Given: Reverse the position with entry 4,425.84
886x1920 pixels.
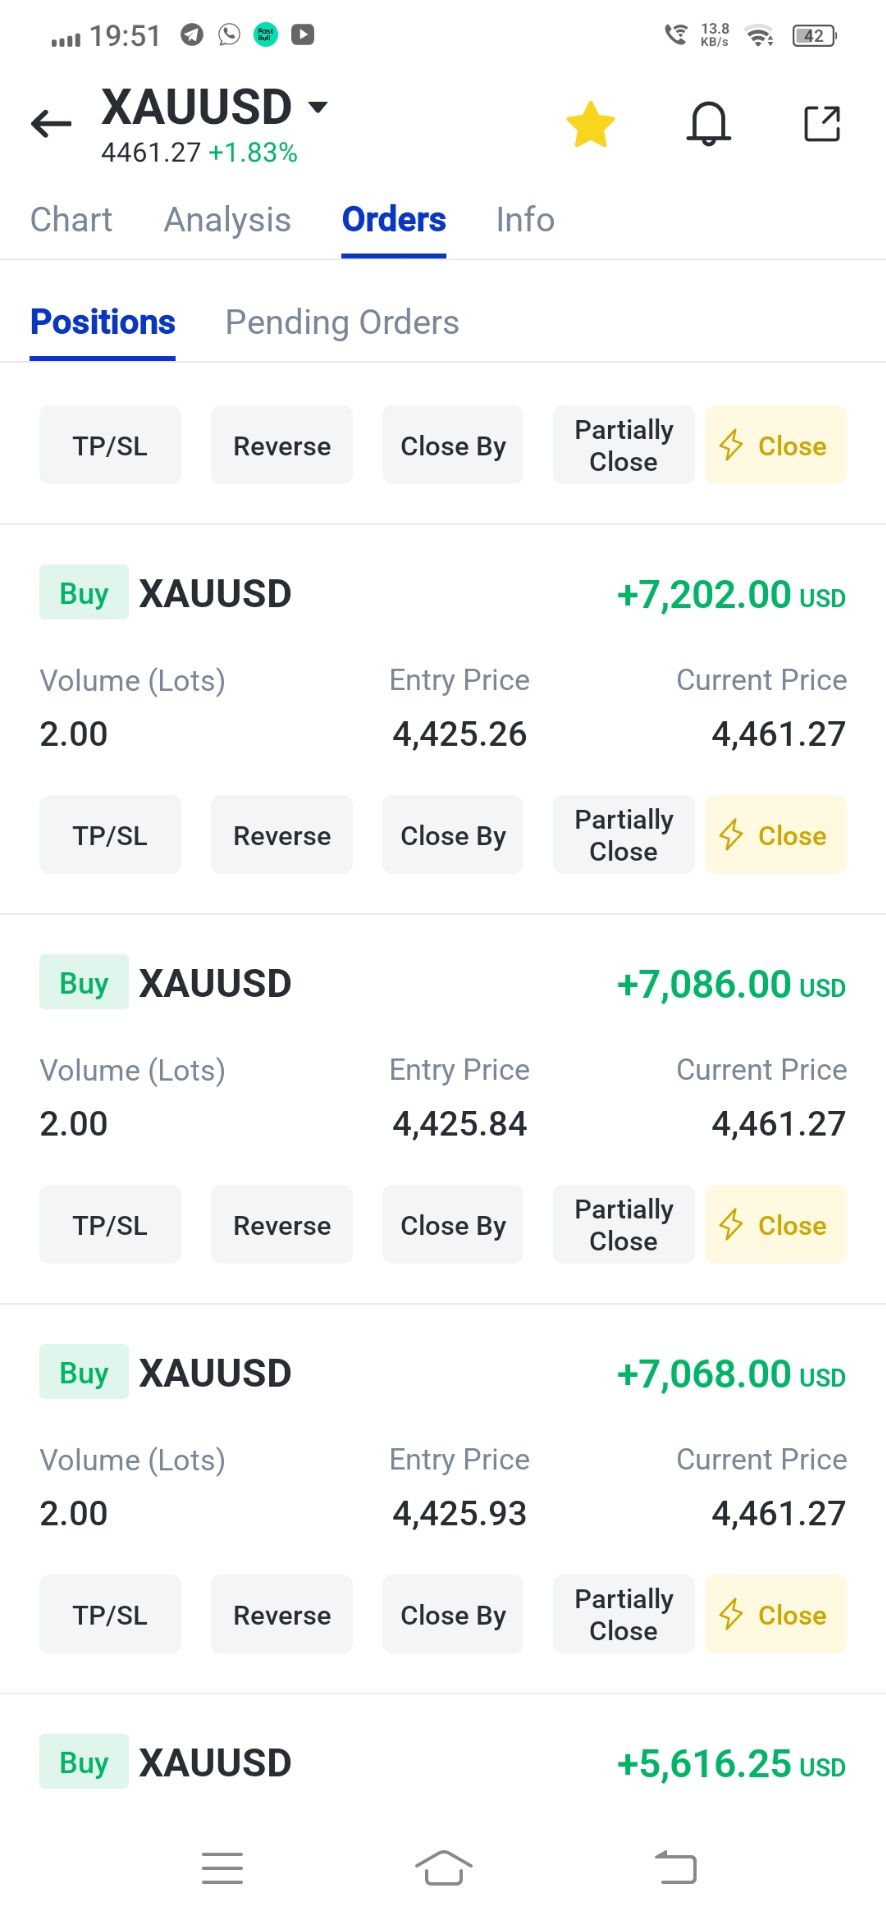Looking at the screenshot, I should (282, 1225).
